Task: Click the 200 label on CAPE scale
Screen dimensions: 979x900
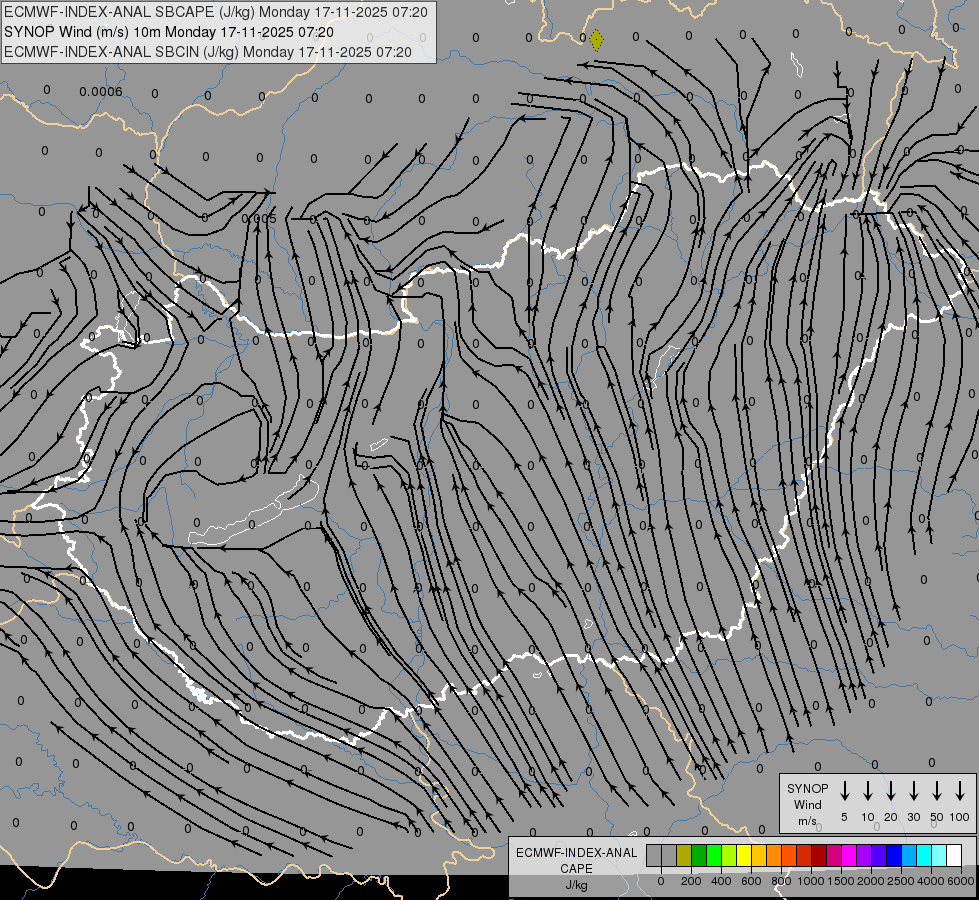Action: point(691,881)
